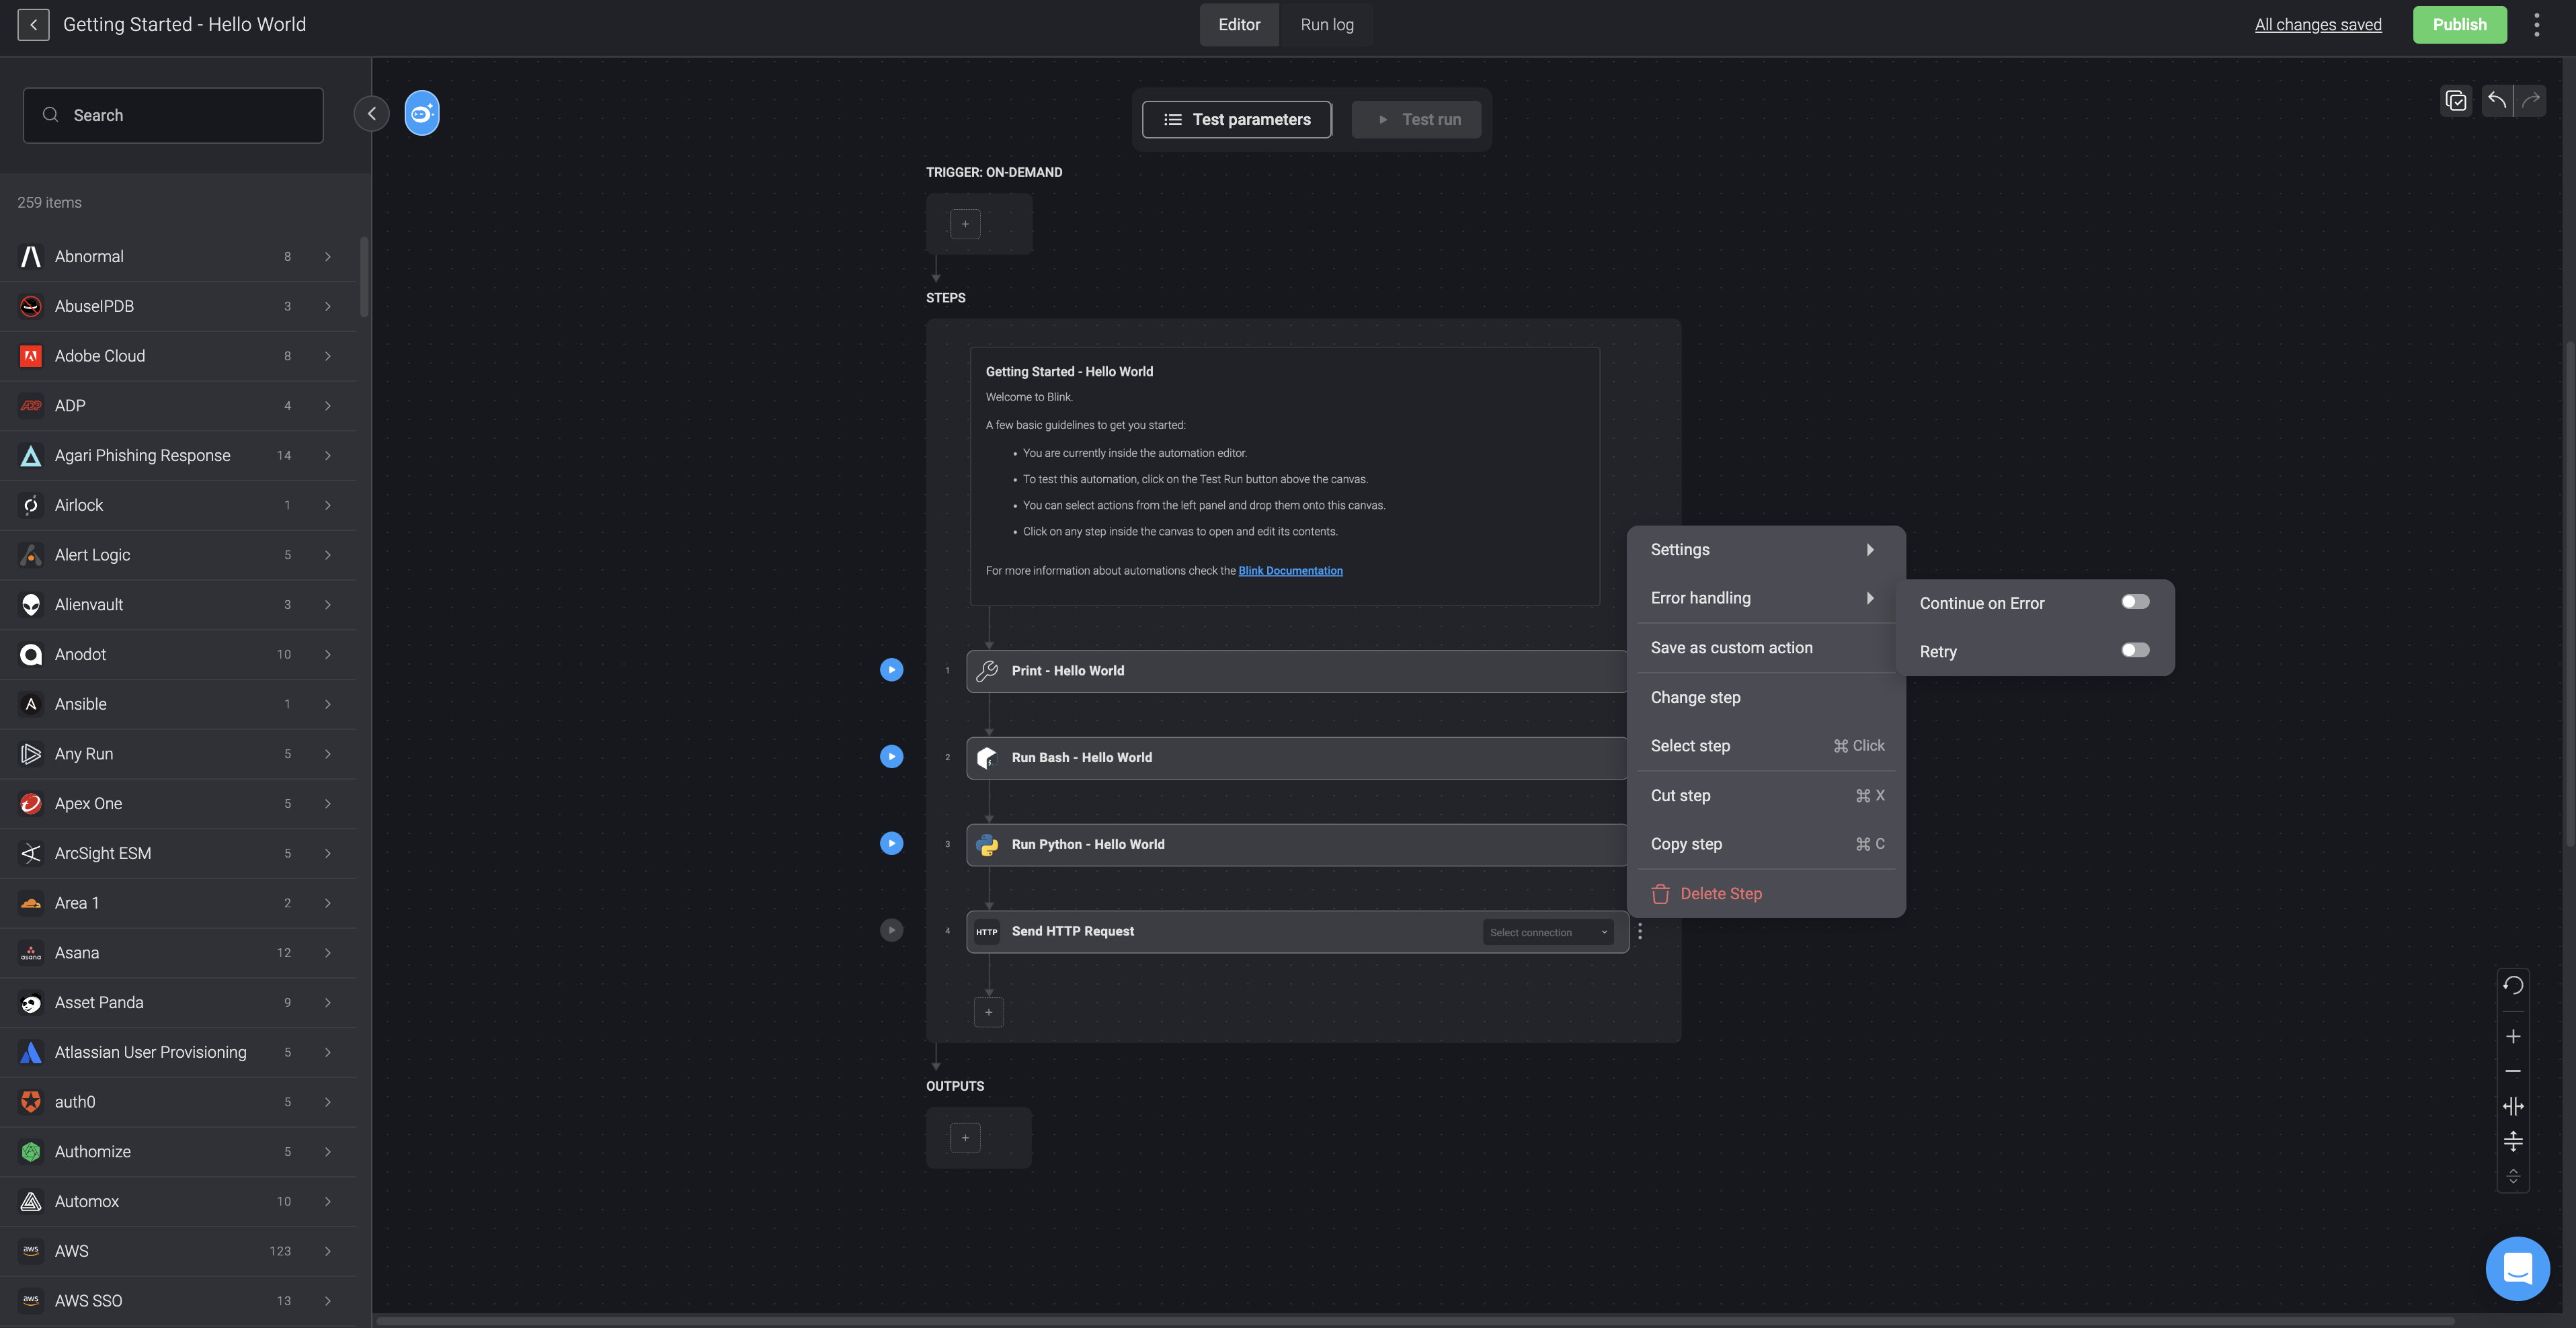Click the Test run button
Screen dimensions: 2576x1328
[x=1416, y=120]
